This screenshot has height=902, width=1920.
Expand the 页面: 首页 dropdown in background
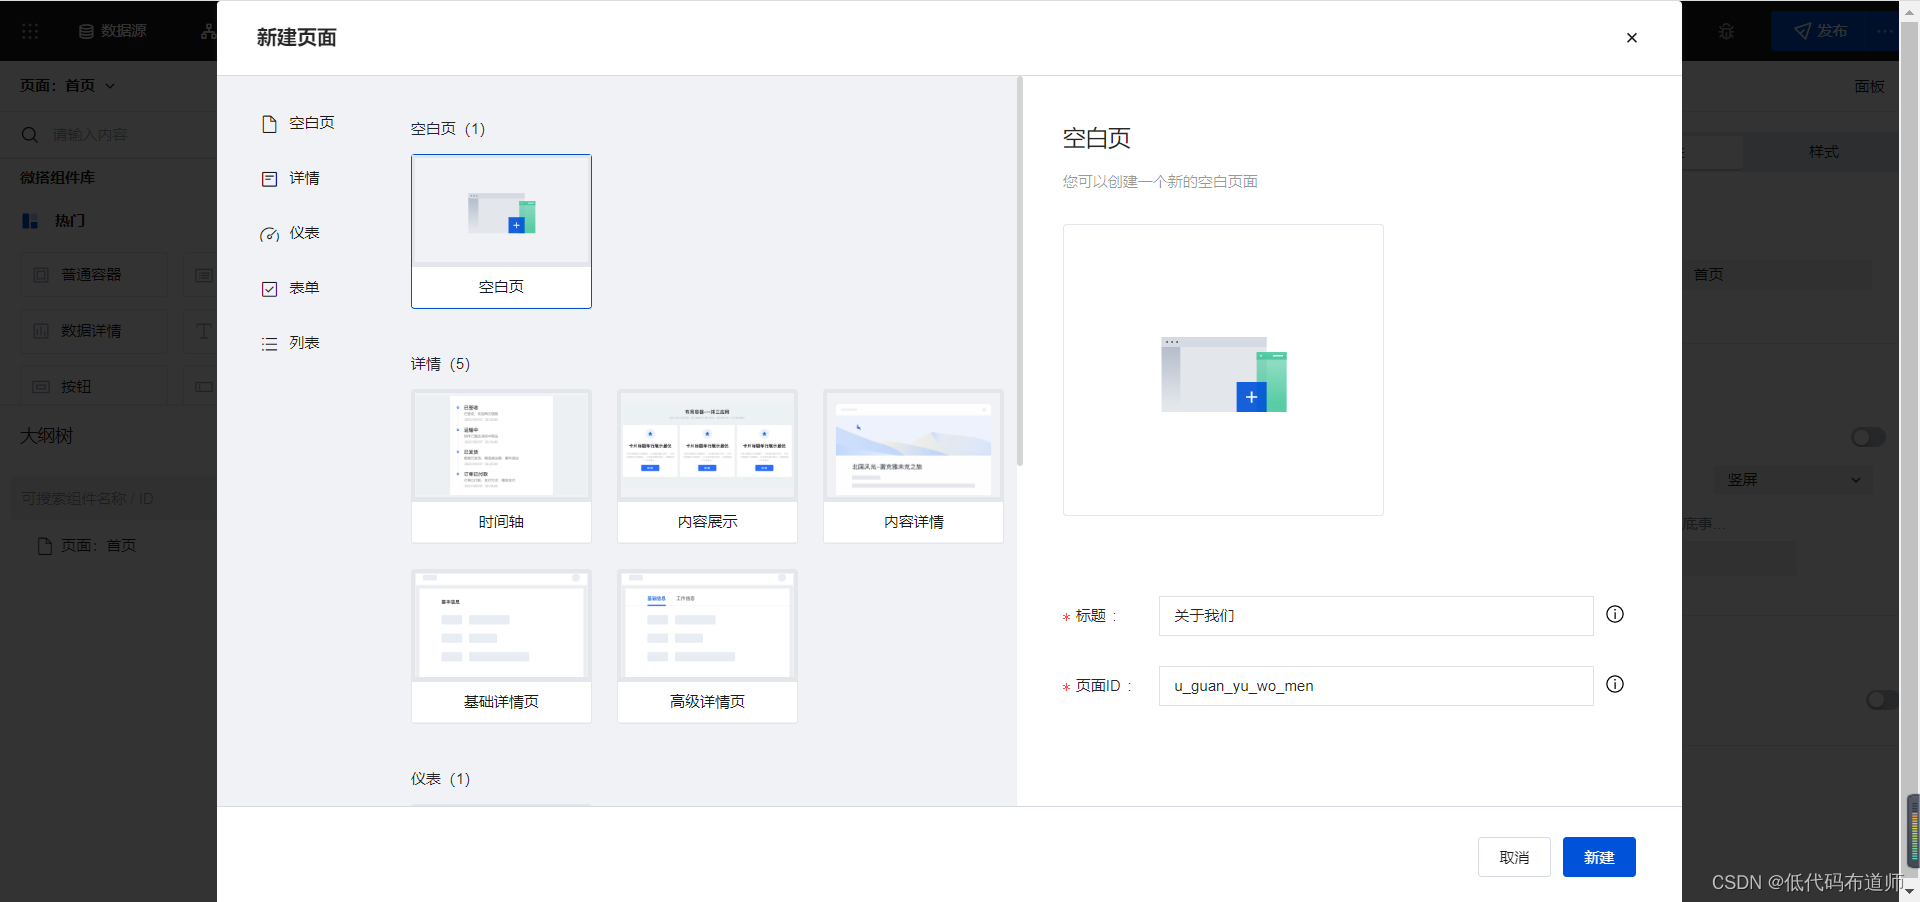pos(67,86)
